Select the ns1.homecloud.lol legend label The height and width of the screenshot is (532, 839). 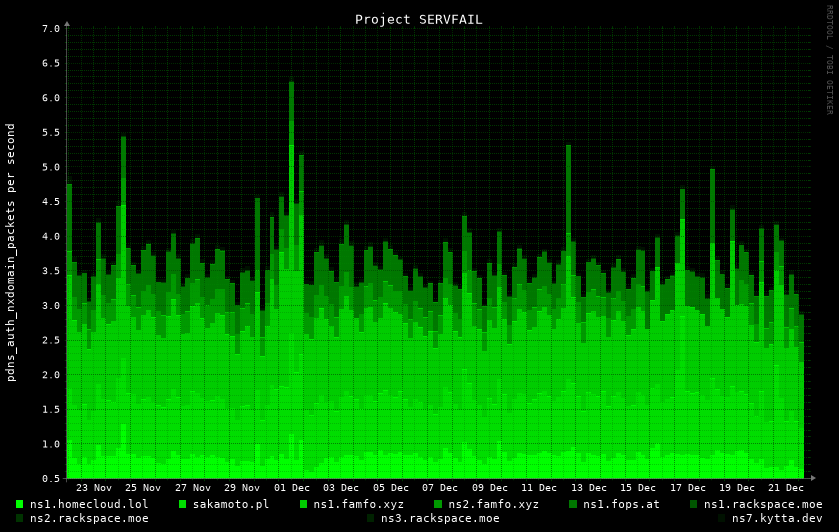[89, 504]
